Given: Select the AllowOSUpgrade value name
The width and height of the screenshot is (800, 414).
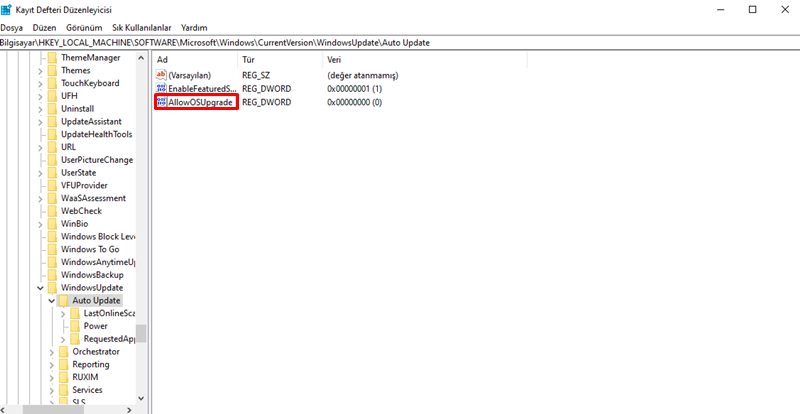Looking at the screenshot, I should click(201, 103).
